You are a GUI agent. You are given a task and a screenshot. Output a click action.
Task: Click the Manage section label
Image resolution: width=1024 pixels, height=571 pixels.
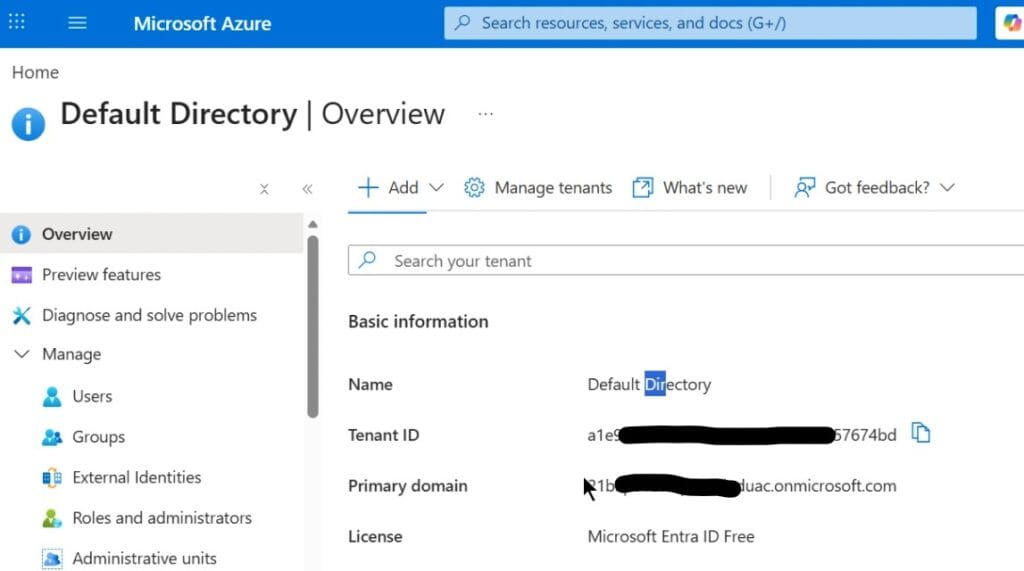[72, 354]
